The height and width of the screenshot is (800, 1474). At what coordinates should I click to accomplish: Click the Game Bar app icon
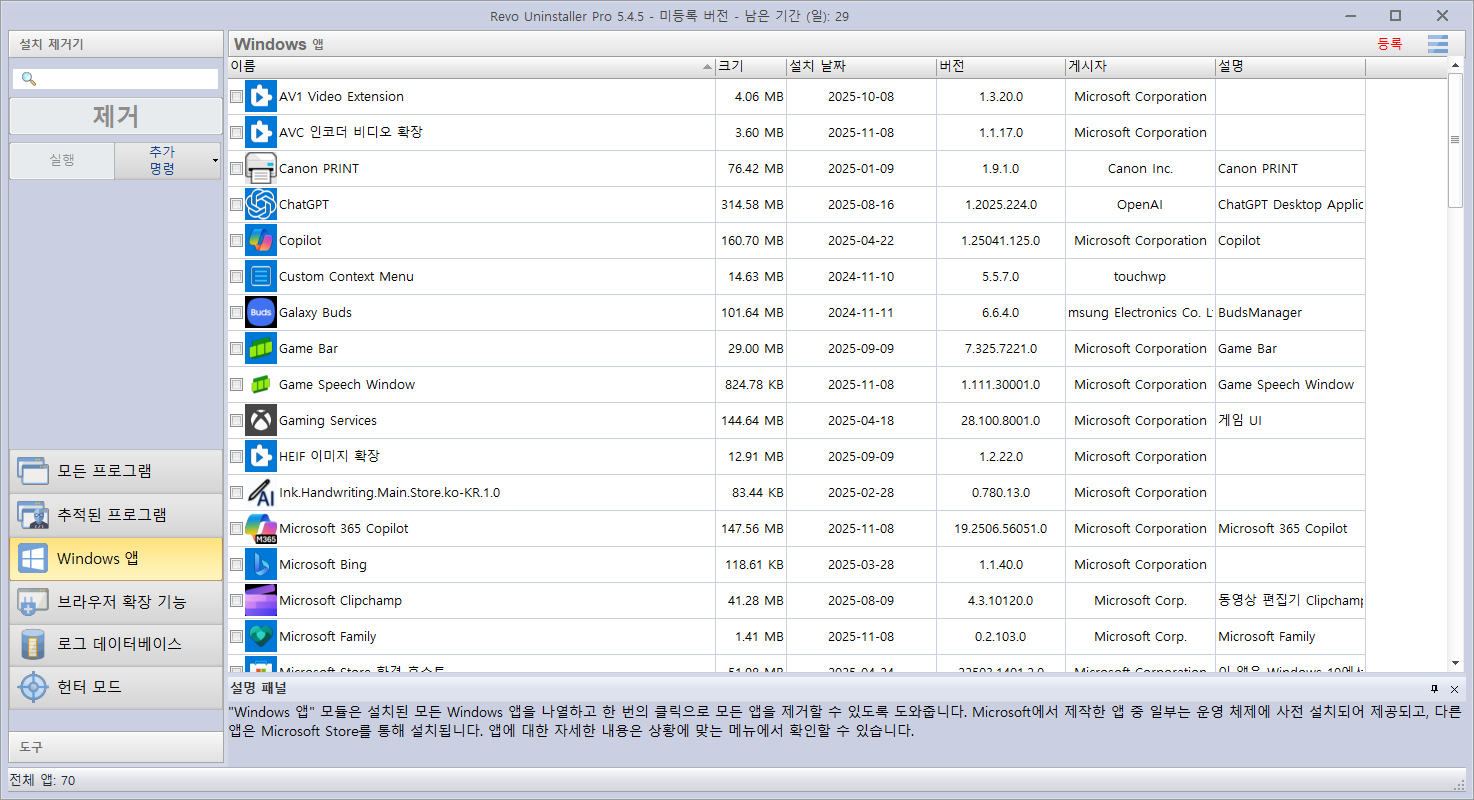[x=261, y=349]
